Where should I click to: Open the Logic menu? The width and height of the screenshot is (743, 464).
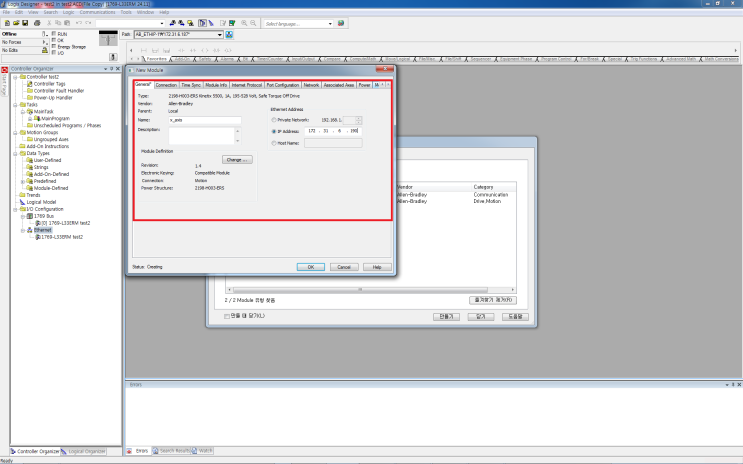[68, 12]
